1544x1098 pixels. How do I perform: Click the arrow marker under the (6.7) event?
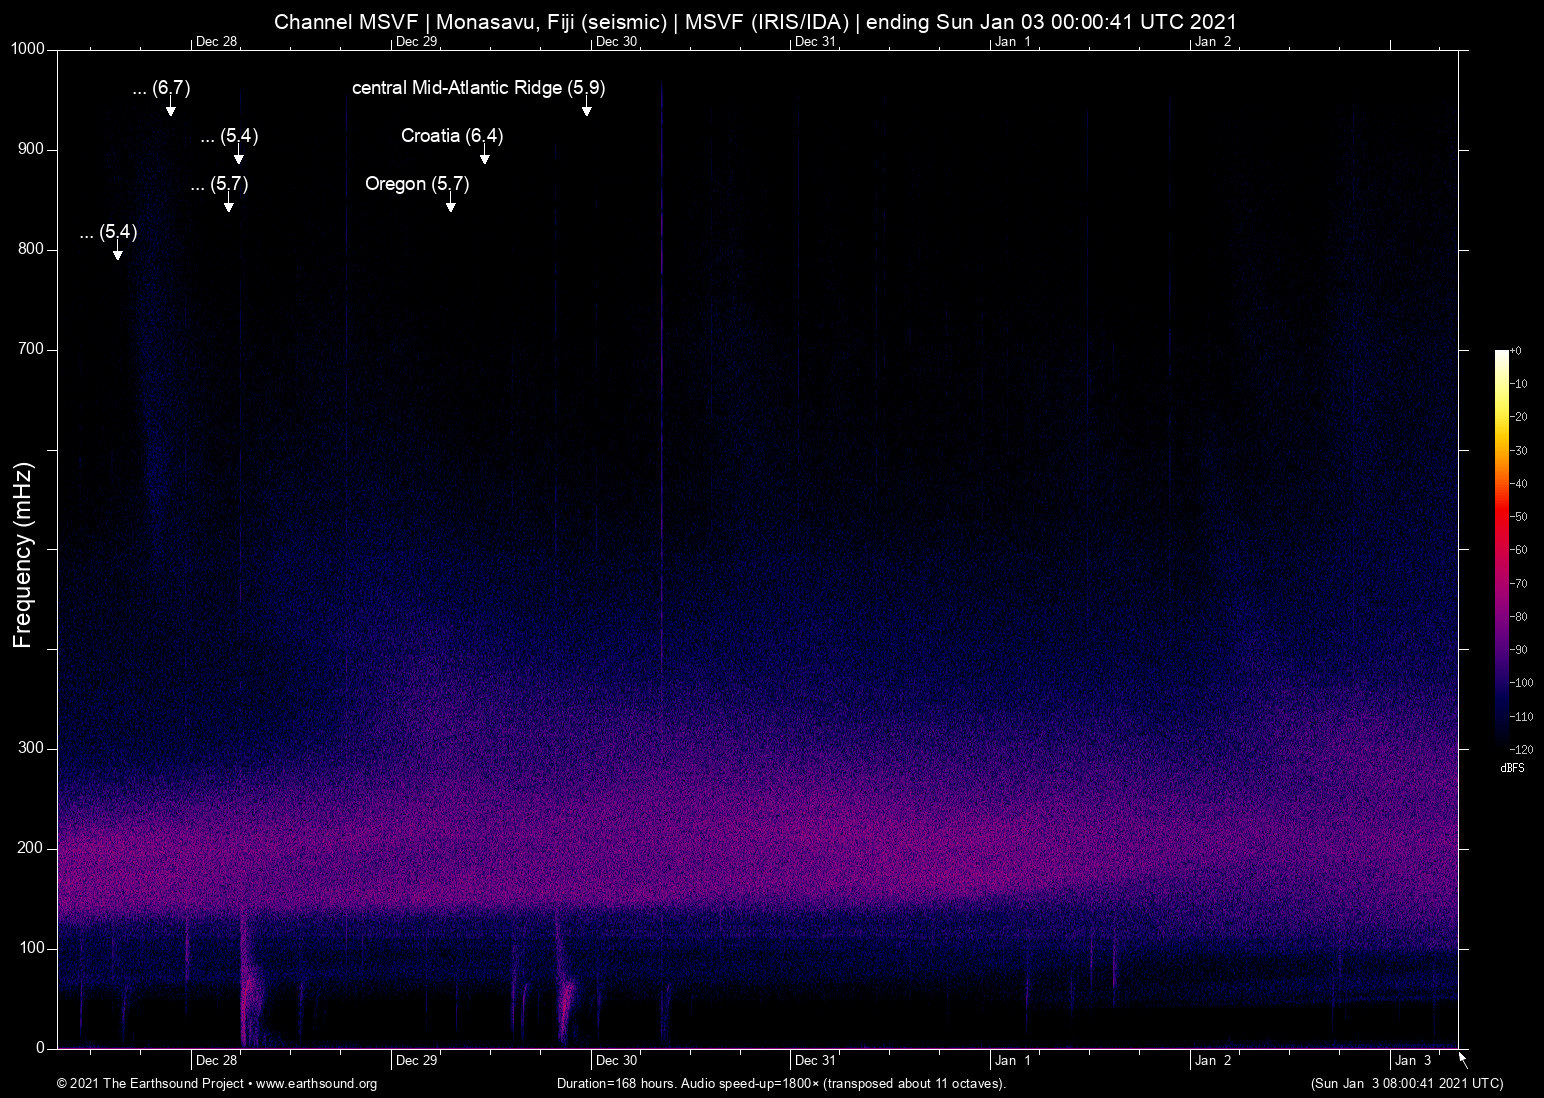[170, 109]
